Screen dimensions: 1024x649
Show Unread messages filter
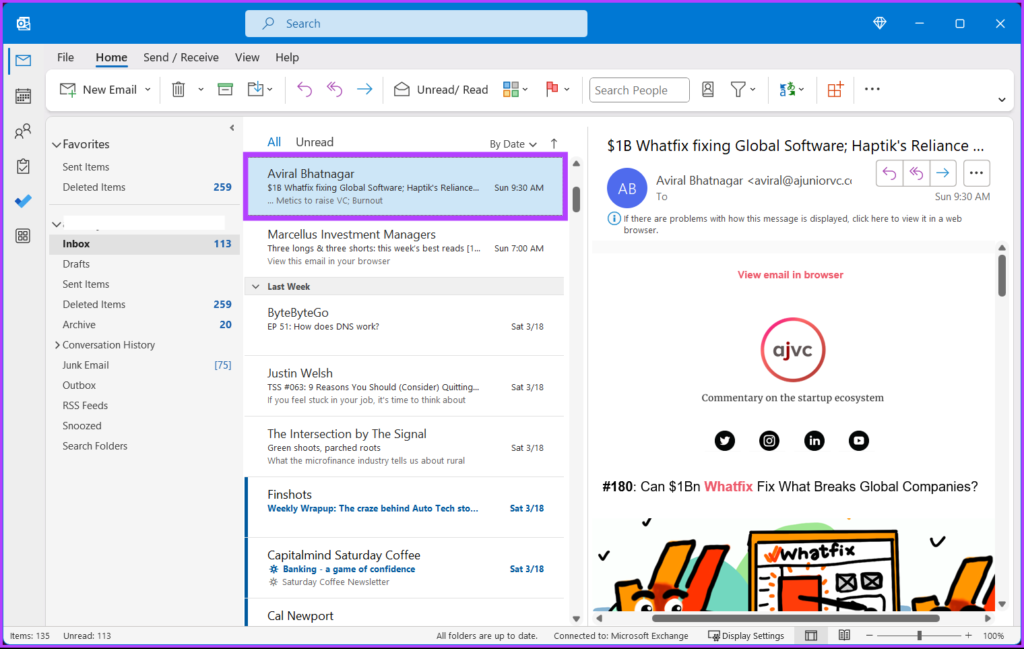[314, 142]
